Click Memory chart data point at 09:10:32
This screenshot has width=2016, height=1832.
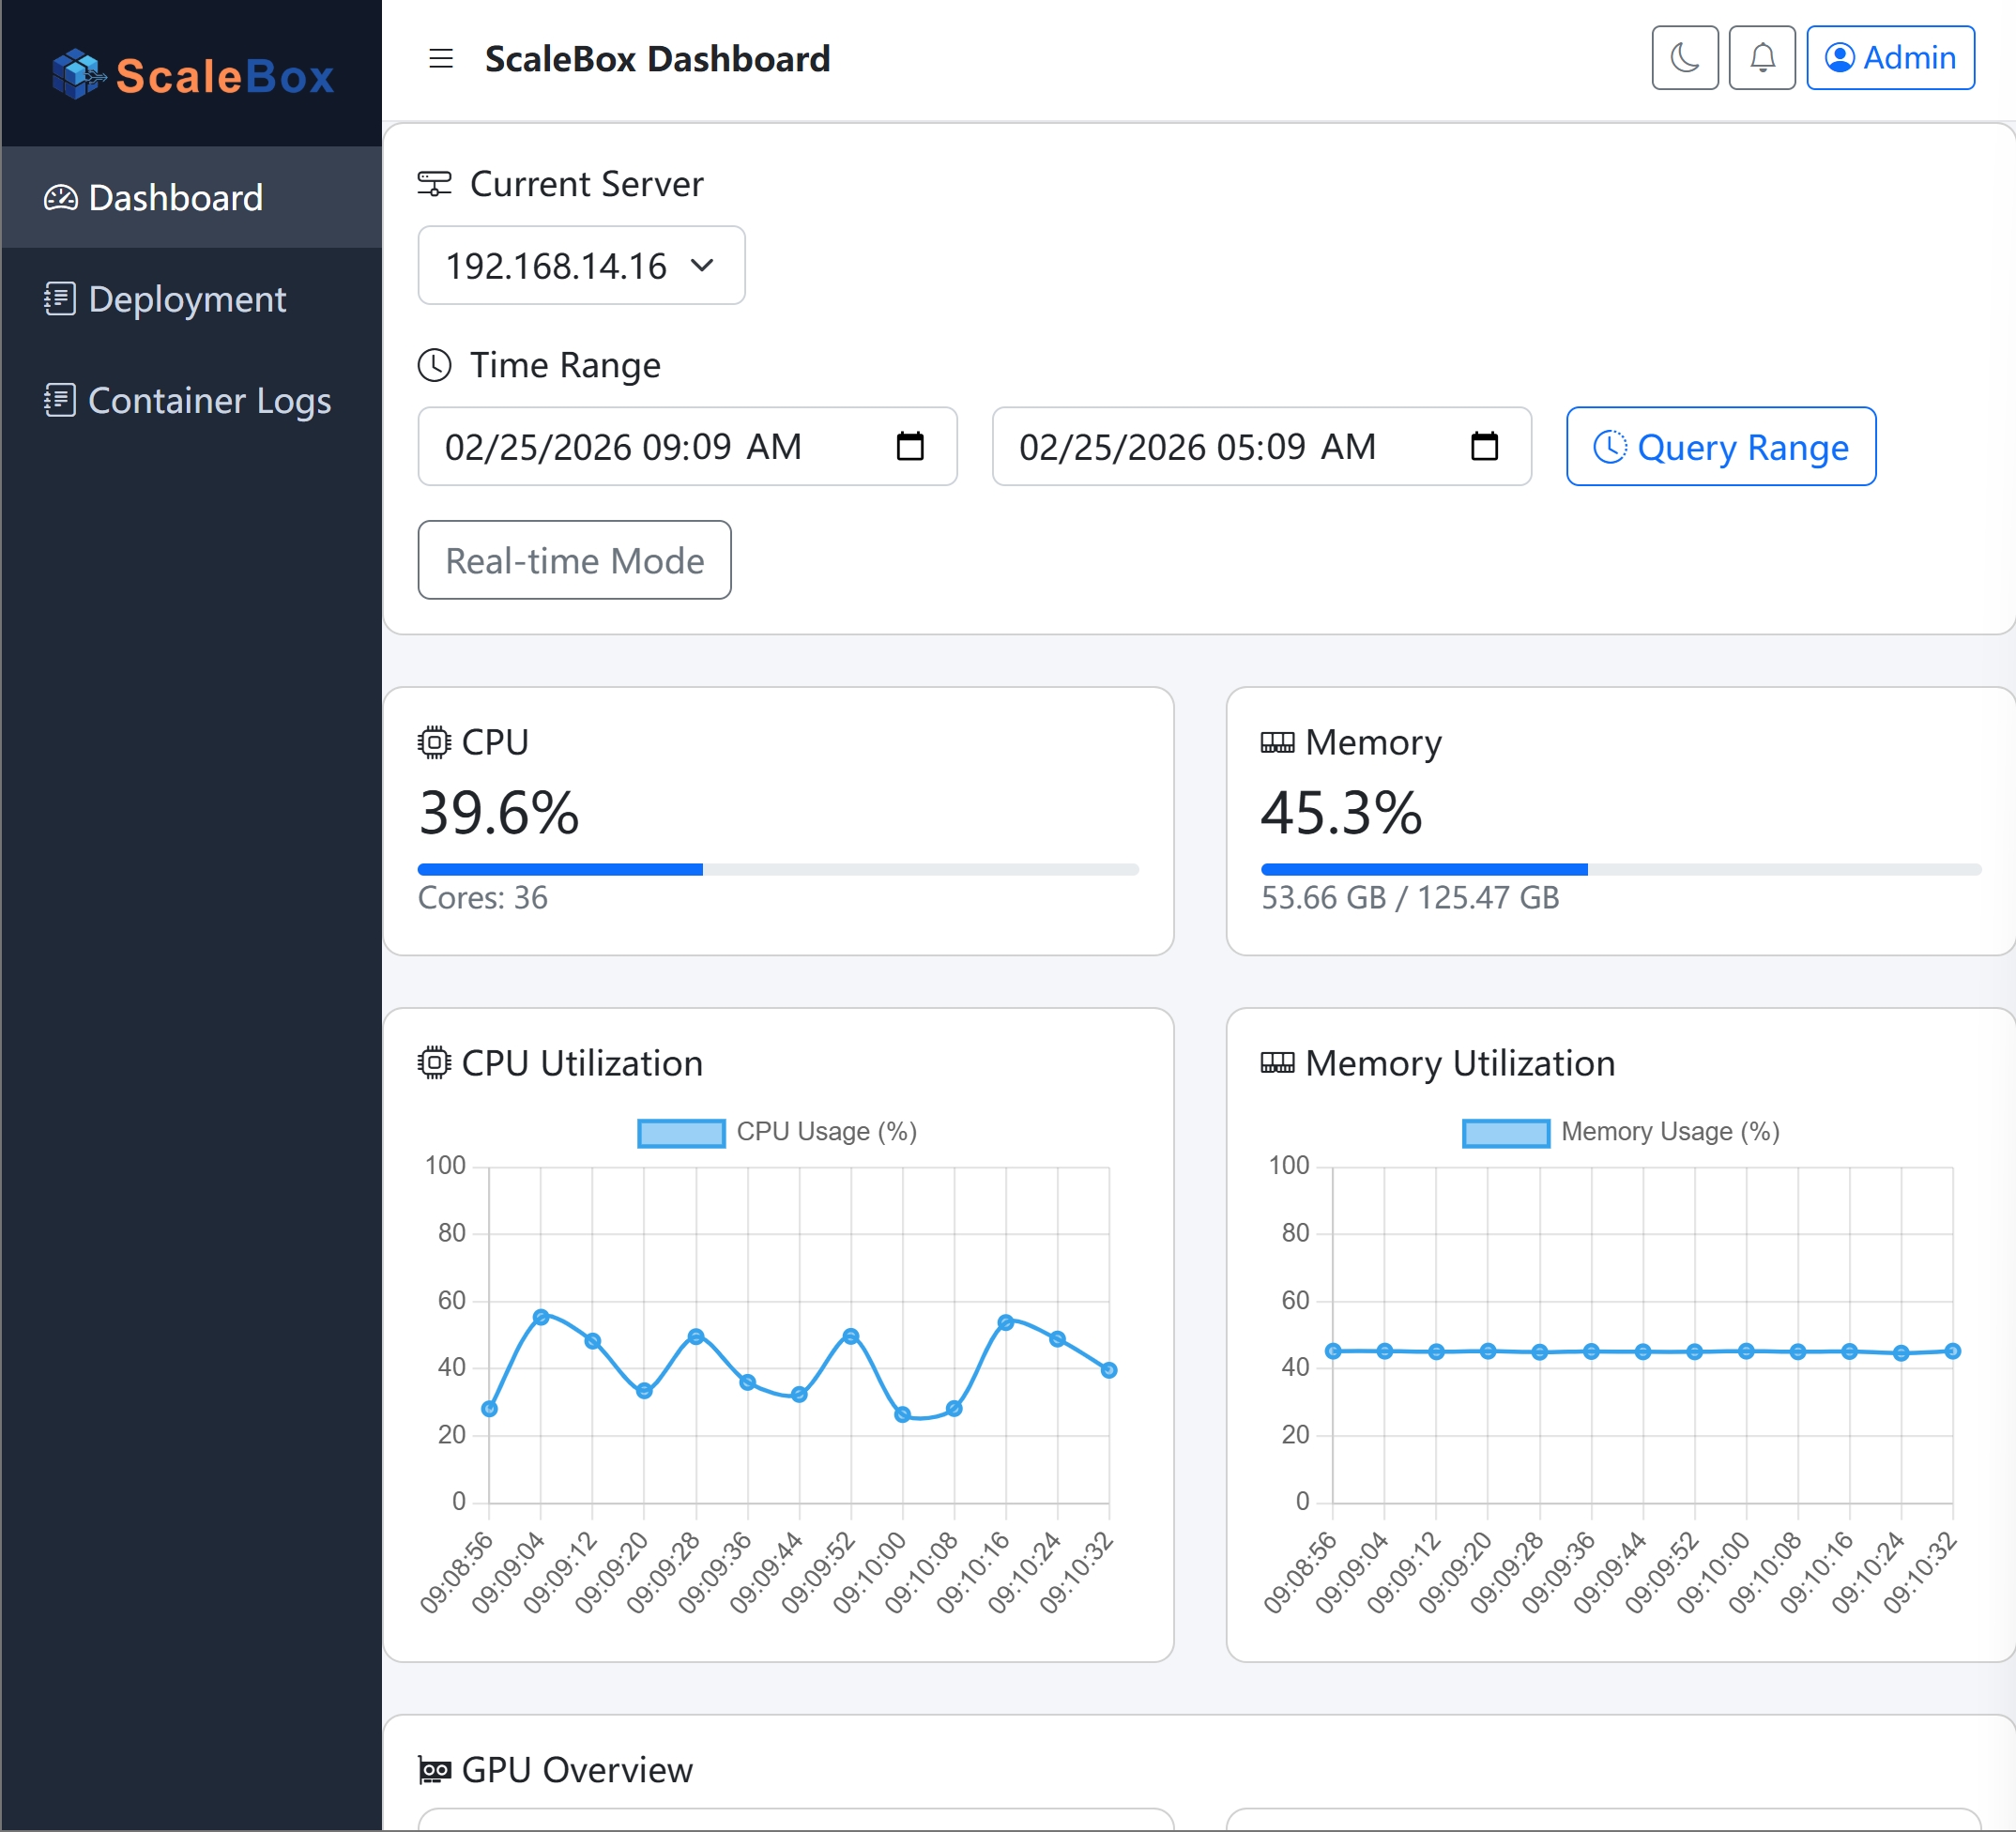[x=1953, y=1351]
